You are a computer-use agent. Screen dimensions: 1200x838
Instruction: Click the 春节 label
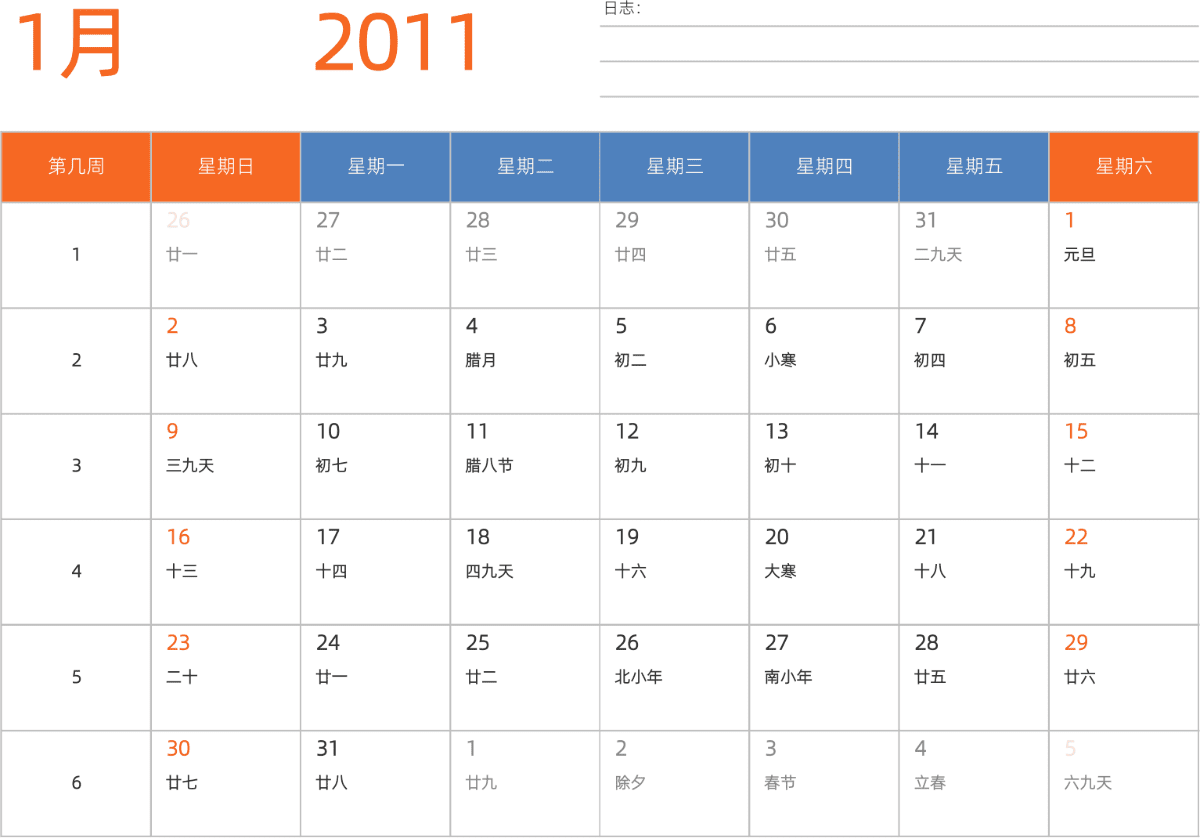click(780, 783)
